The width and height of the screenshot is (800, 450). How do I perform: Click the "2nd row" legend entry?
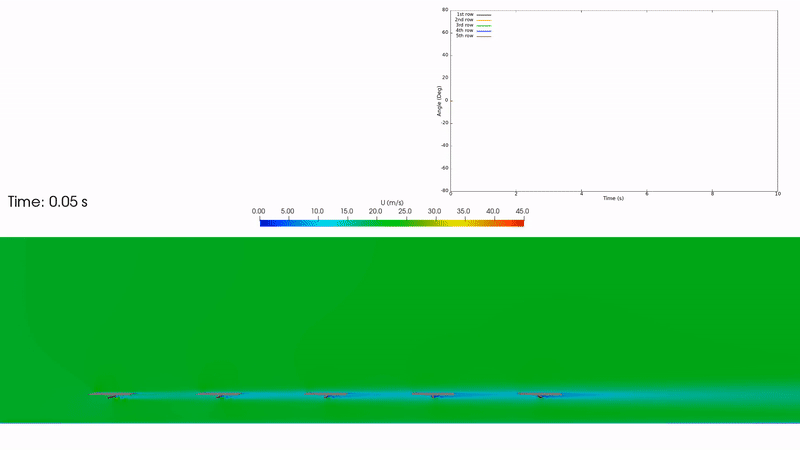tap(464, 20)
